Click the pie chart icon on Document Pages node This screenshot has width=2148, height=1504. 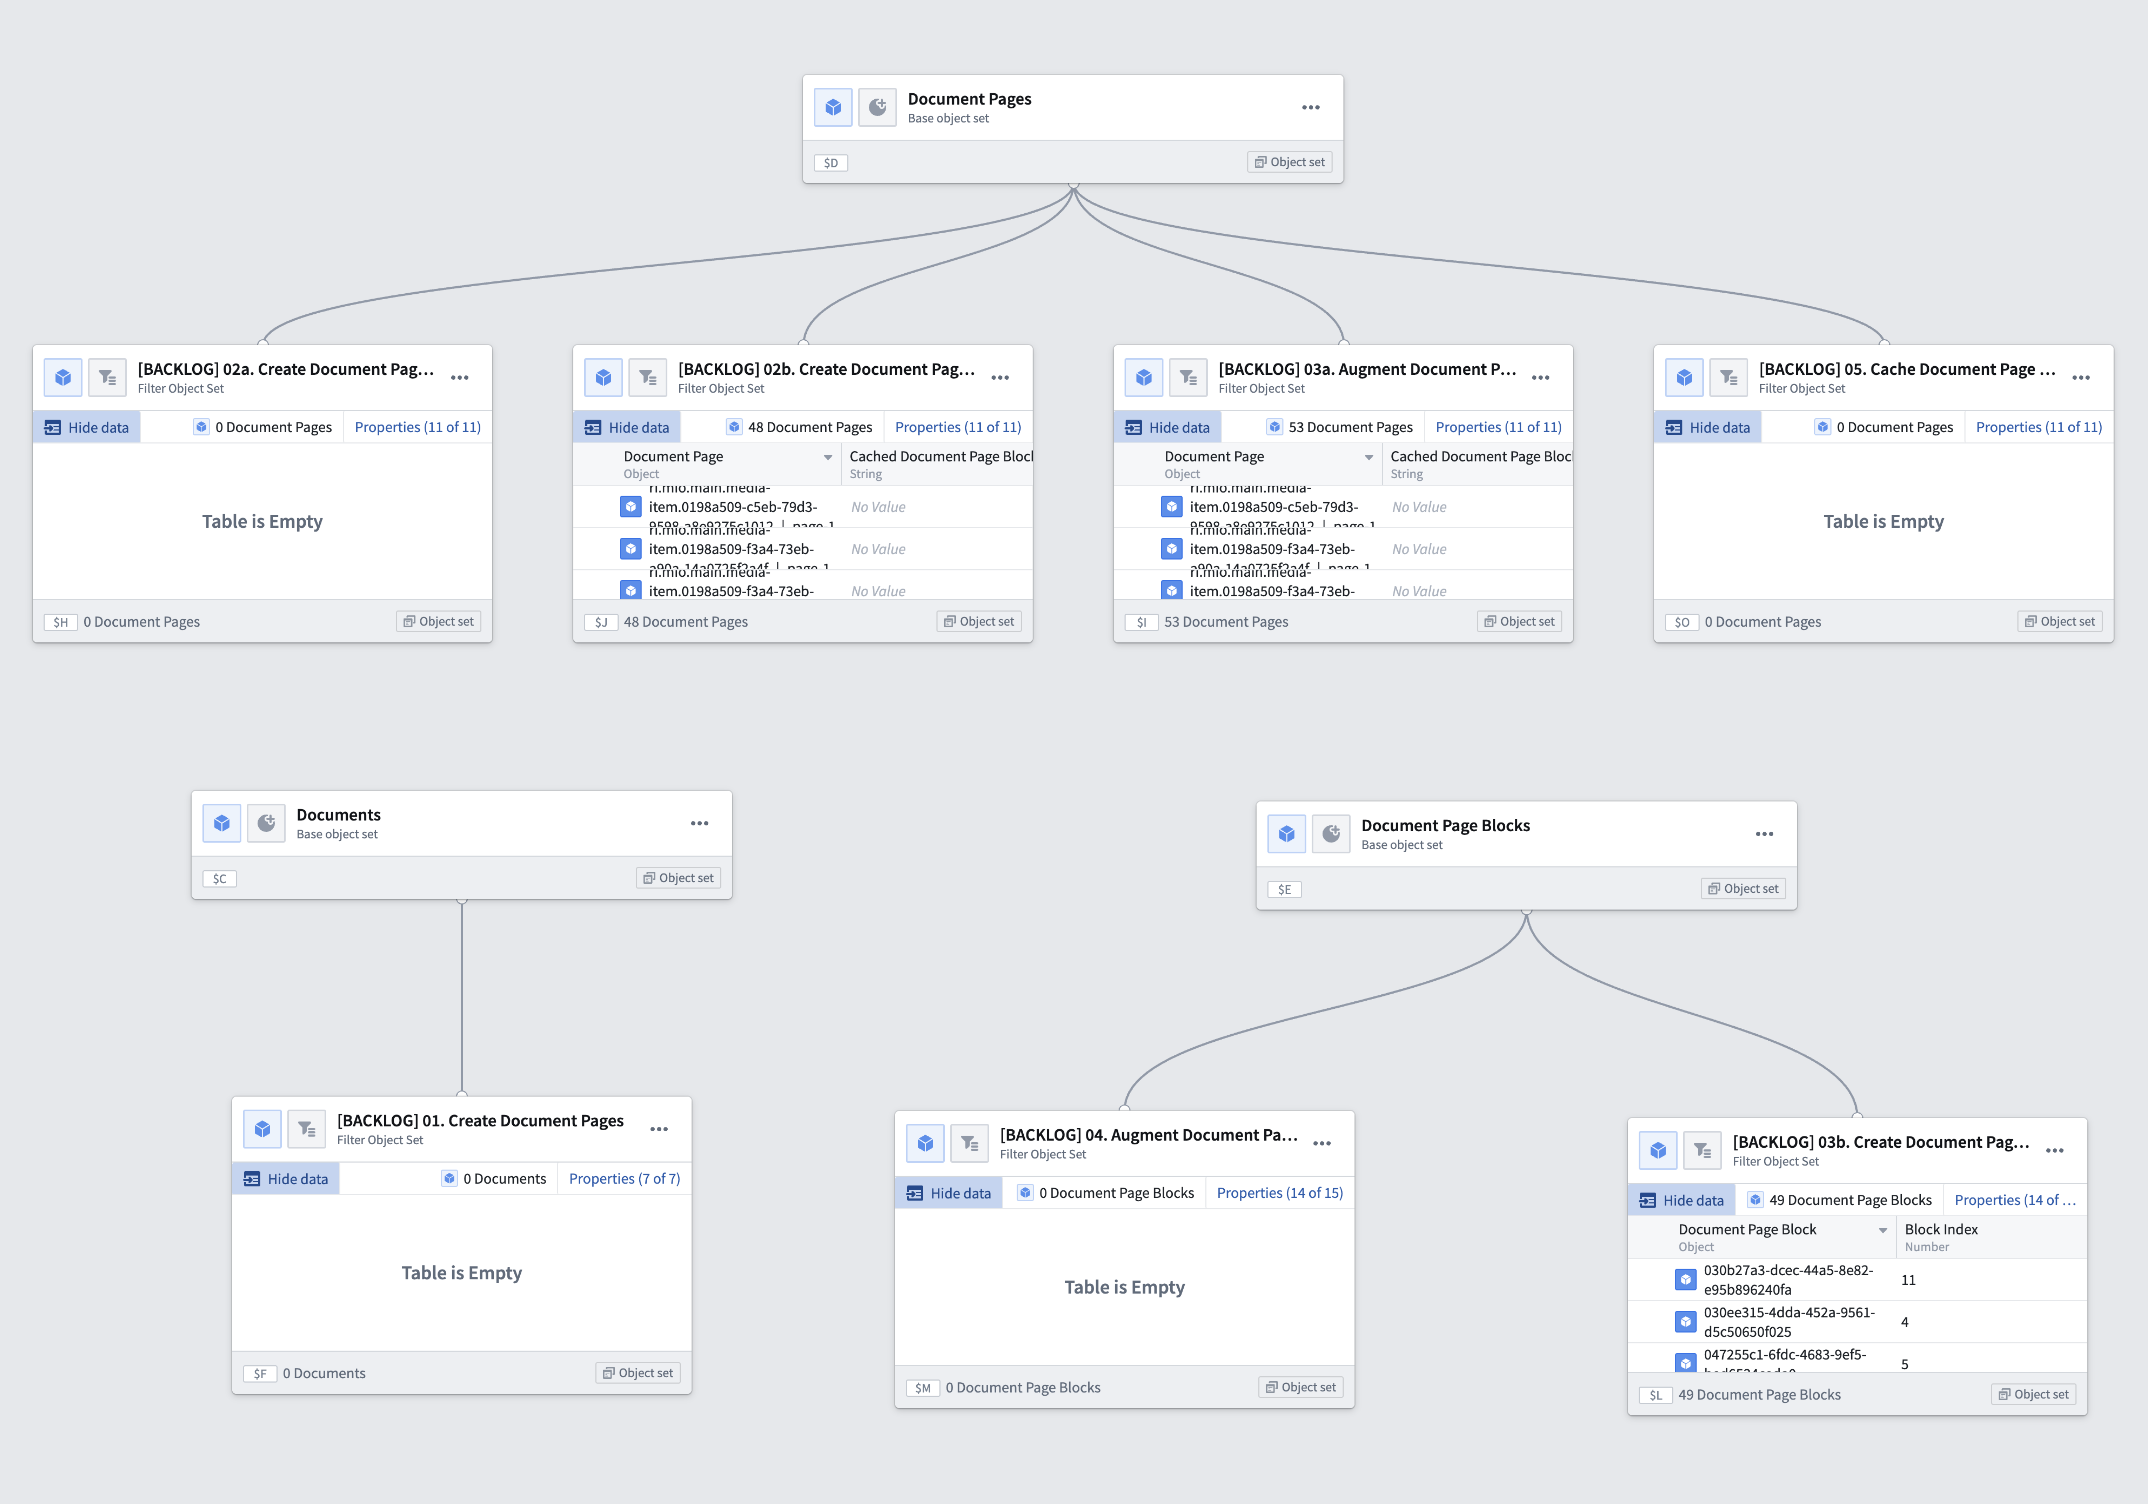pyautogui.click(x=877, y=107)
